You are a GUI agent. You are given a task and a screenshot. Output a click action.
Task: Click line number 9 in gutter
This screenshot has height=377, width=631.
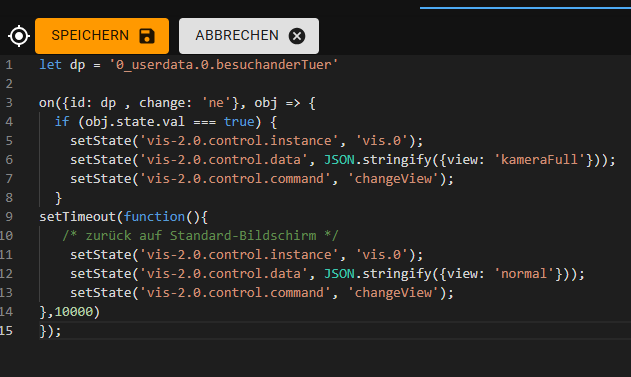pyautogui.click(x=9, y=217)
